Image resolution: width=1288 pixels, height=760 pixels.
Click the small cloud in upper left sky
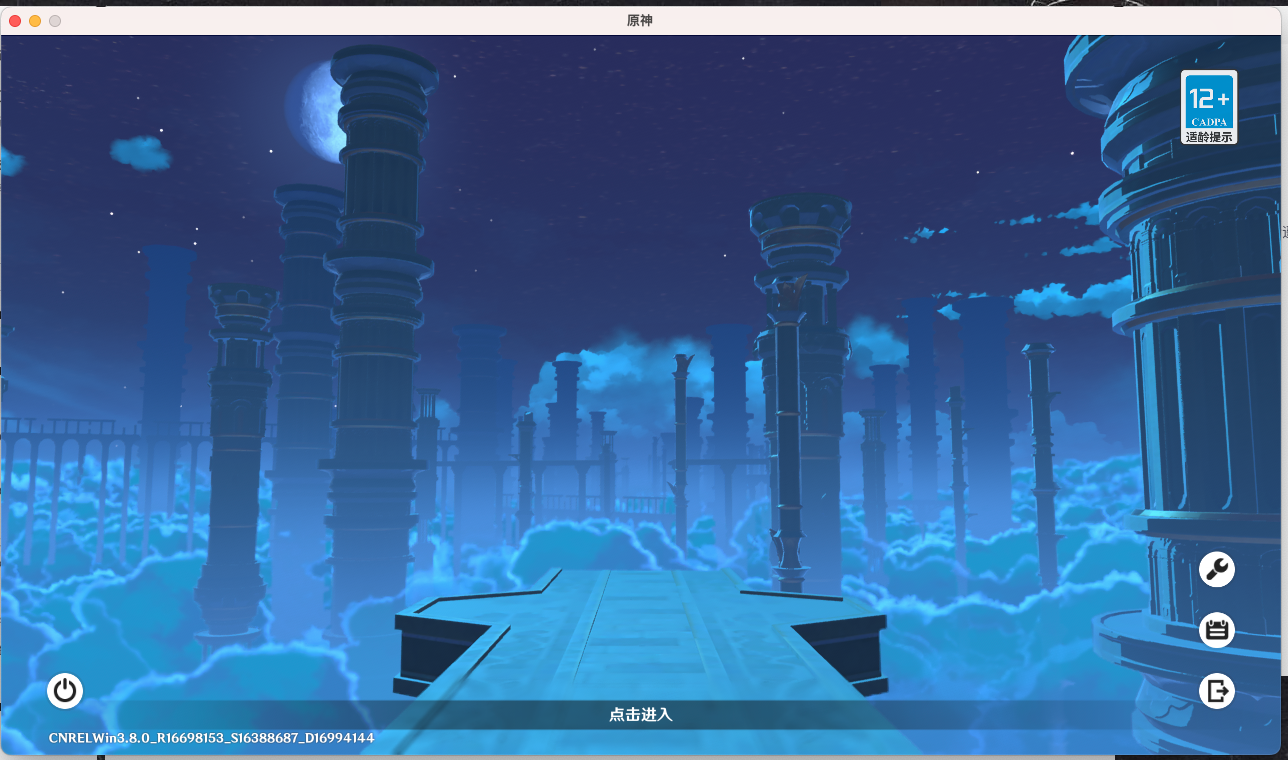tap(140, 153)
